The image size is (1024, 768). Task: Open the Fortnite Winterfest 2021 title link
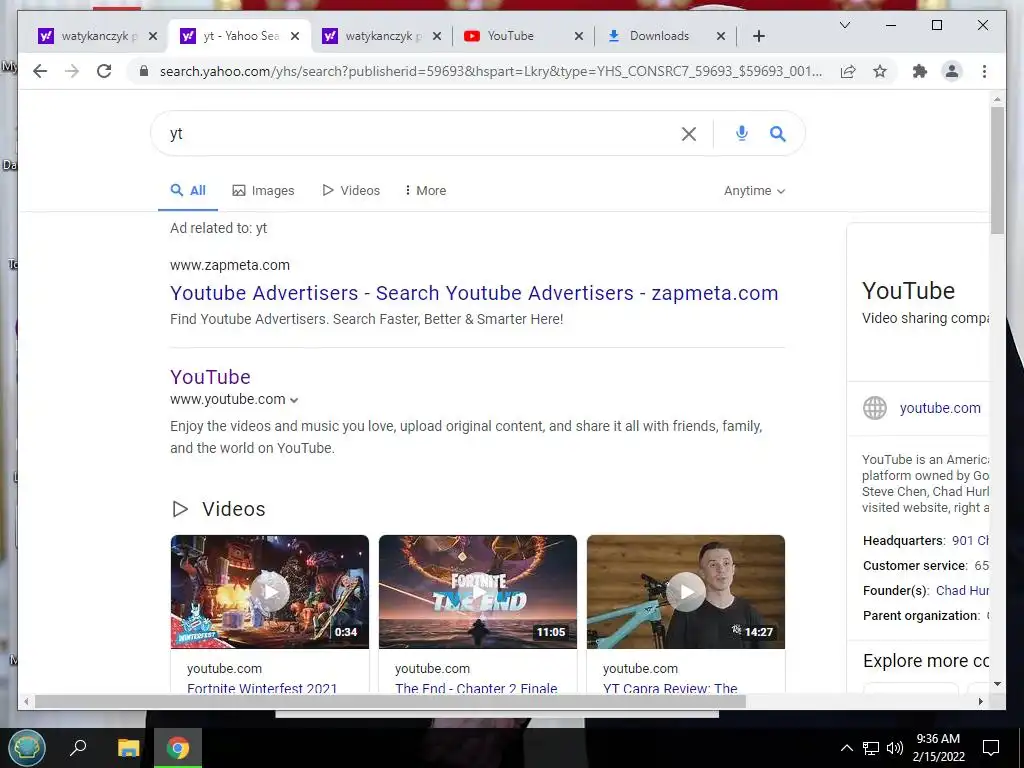pos(262,688)
